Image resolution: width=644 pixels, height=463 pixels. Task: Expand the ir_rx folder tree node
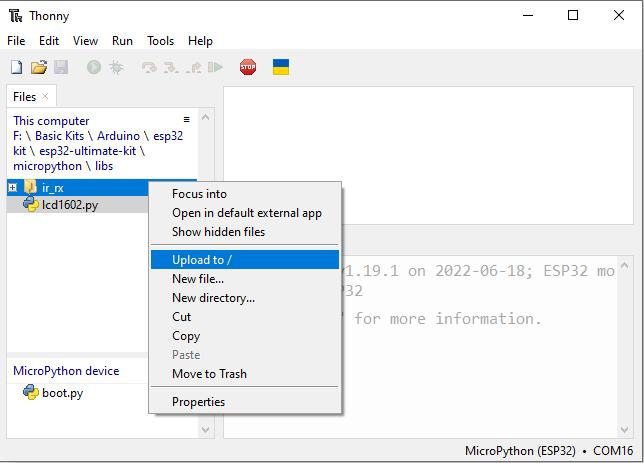[13, 188]
